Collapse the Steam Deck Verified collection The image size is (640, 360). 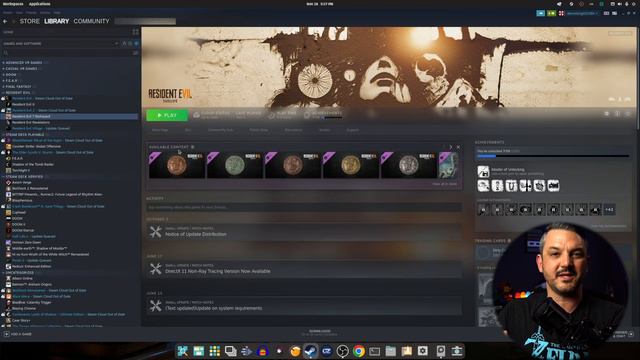[24, 177]
